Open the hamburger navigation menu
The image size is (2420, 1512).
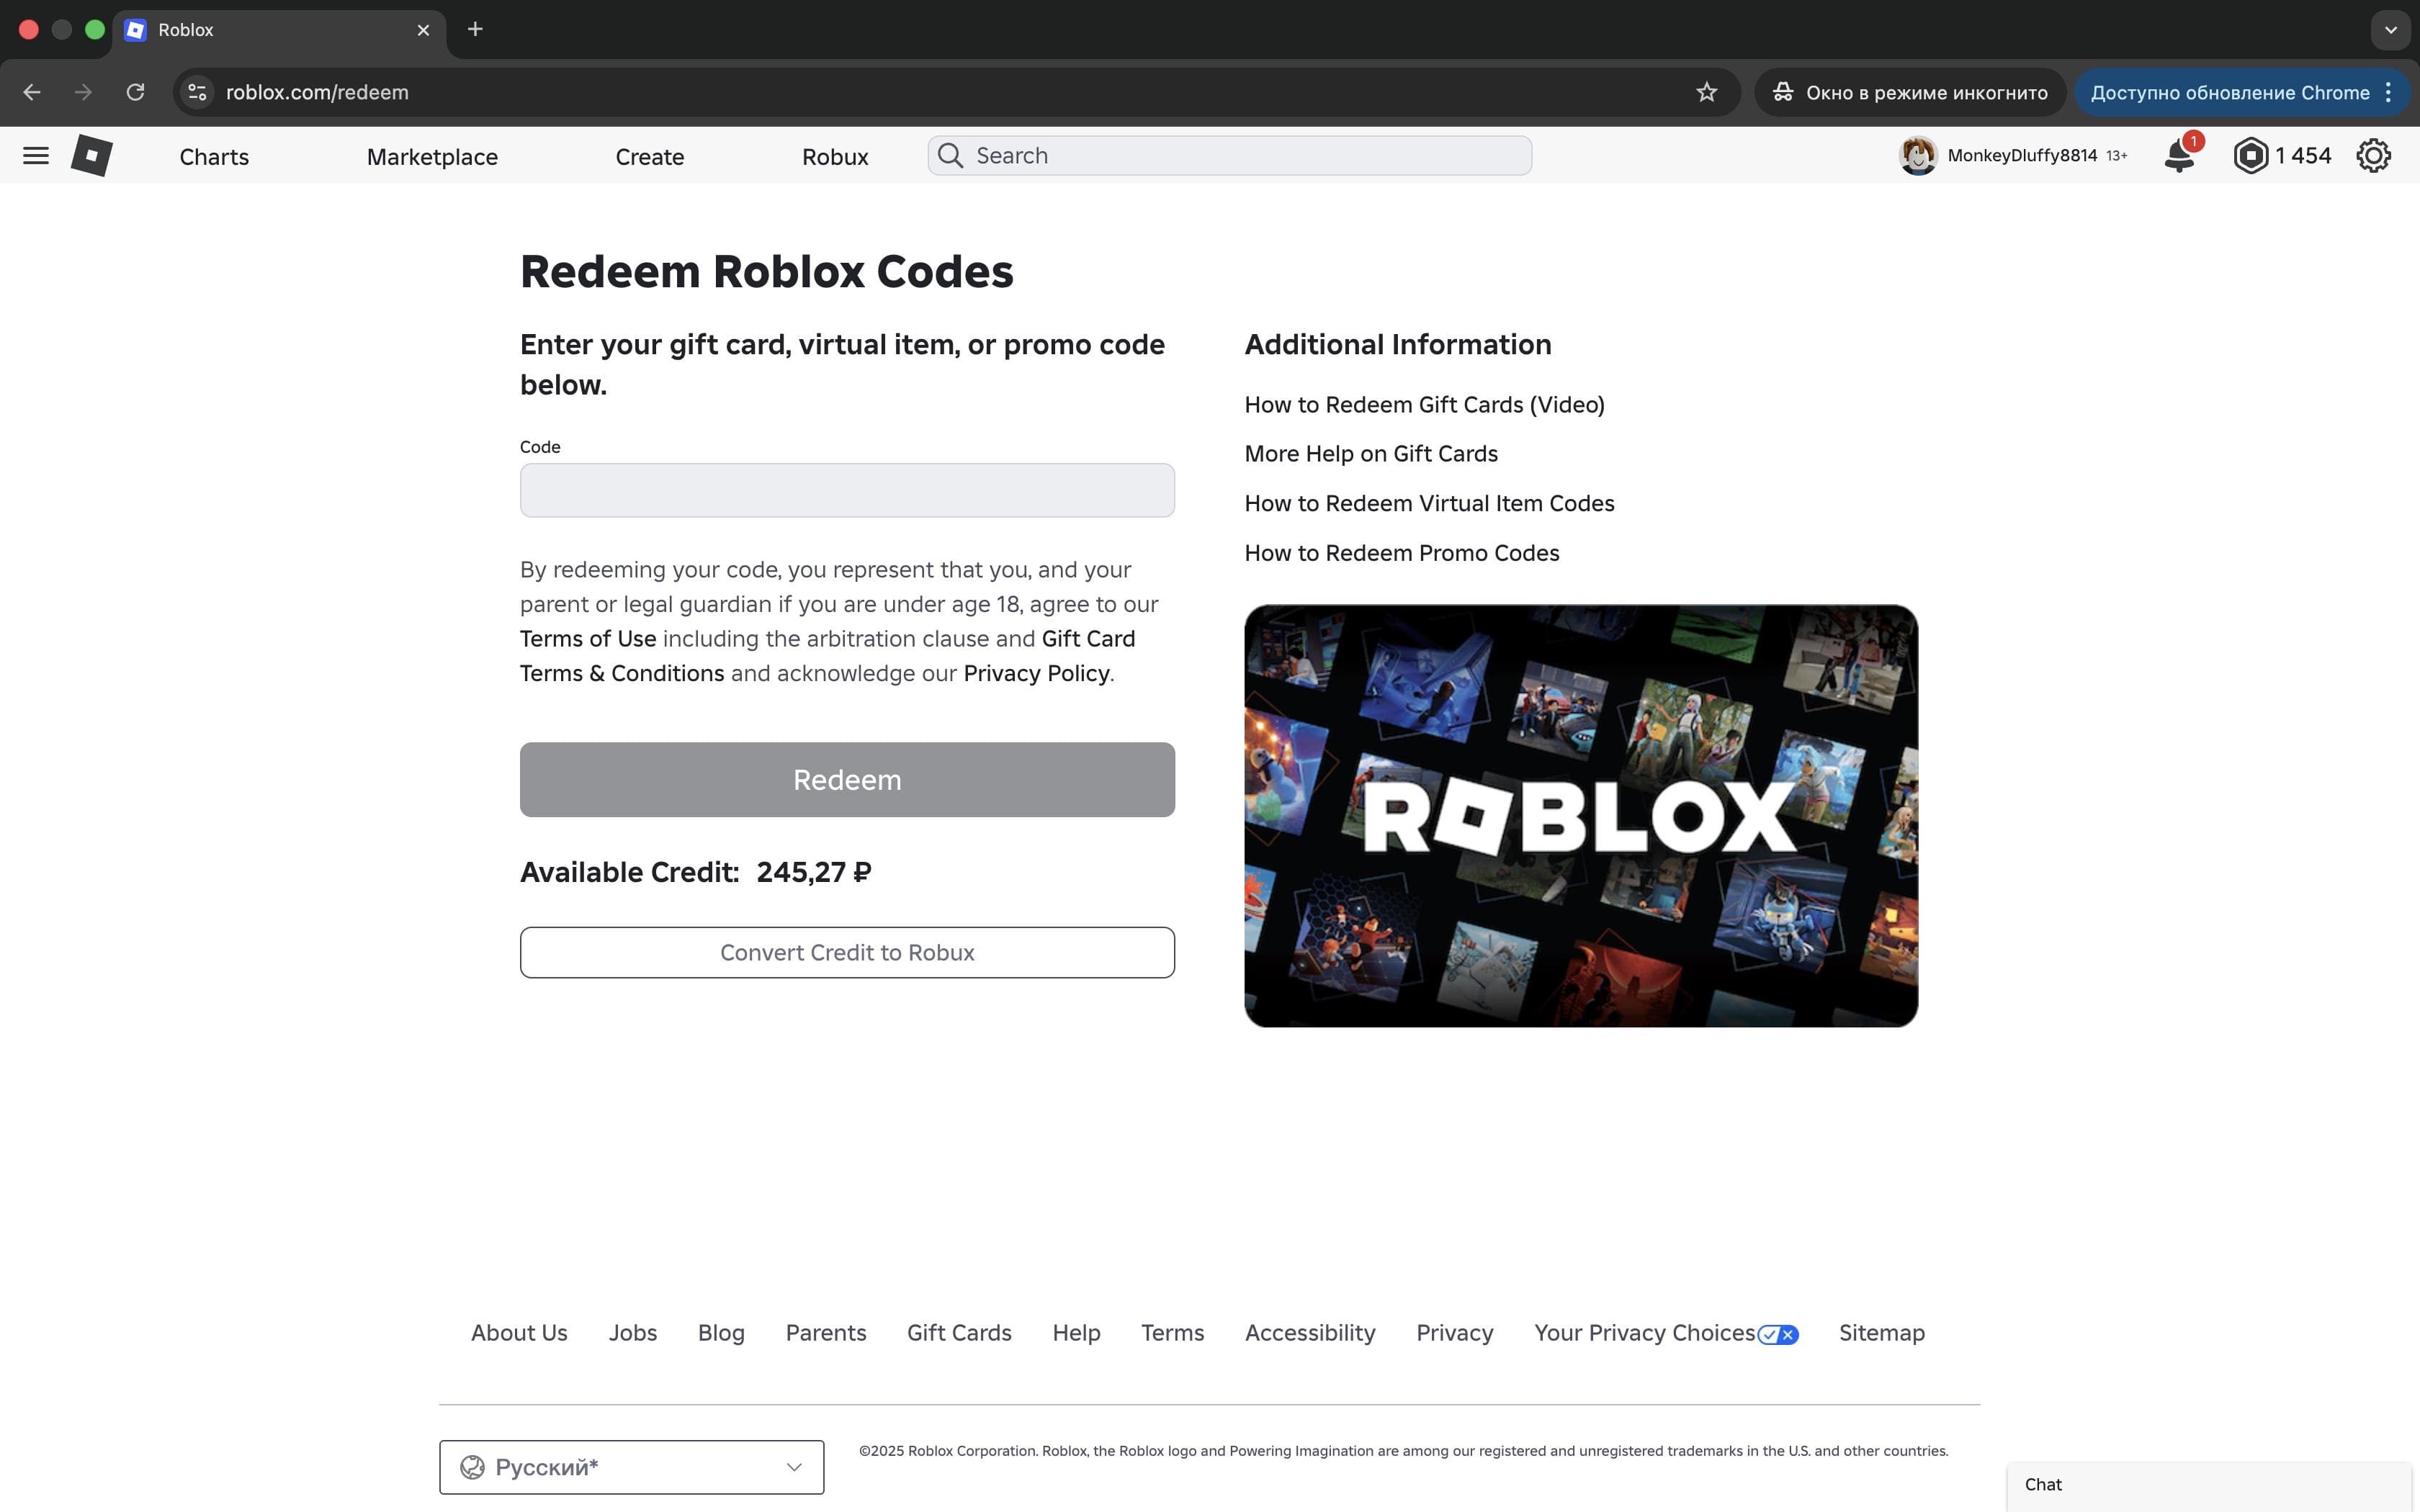(36, 155)
